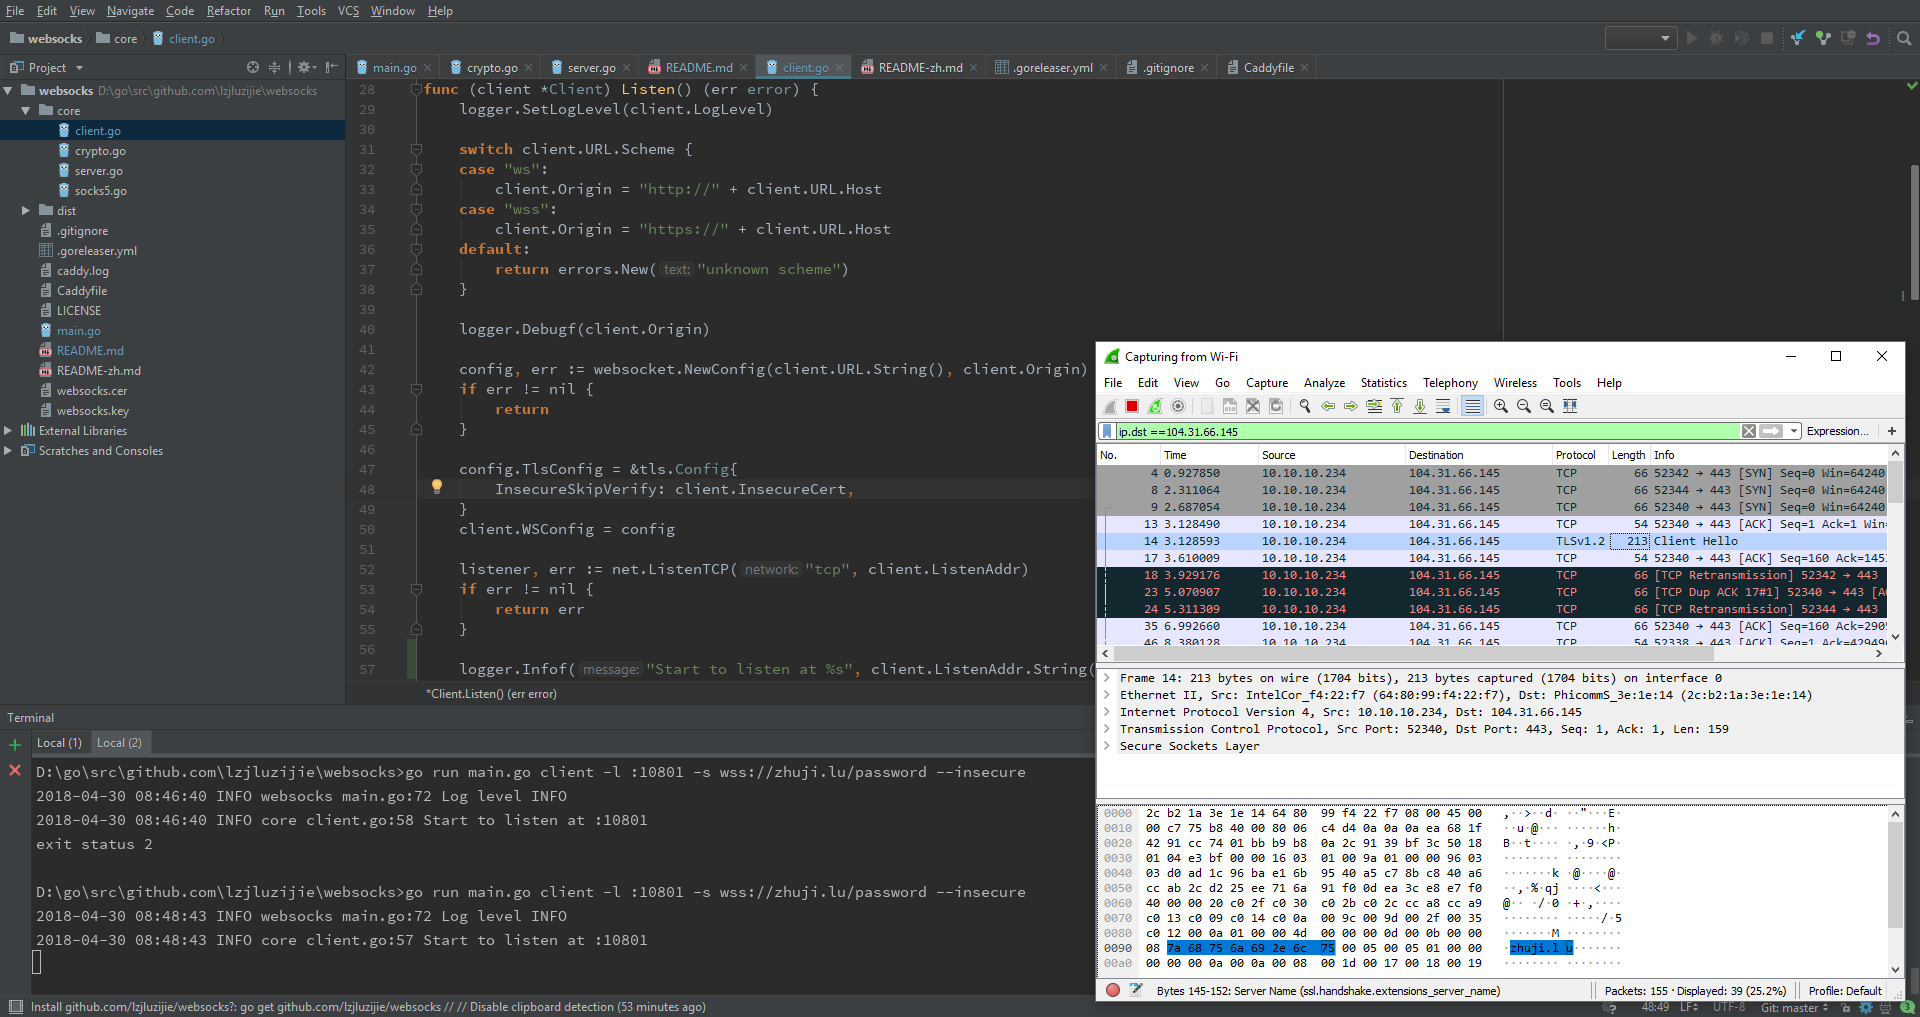Add a filter button with plus icon

tap(1892, 431)
